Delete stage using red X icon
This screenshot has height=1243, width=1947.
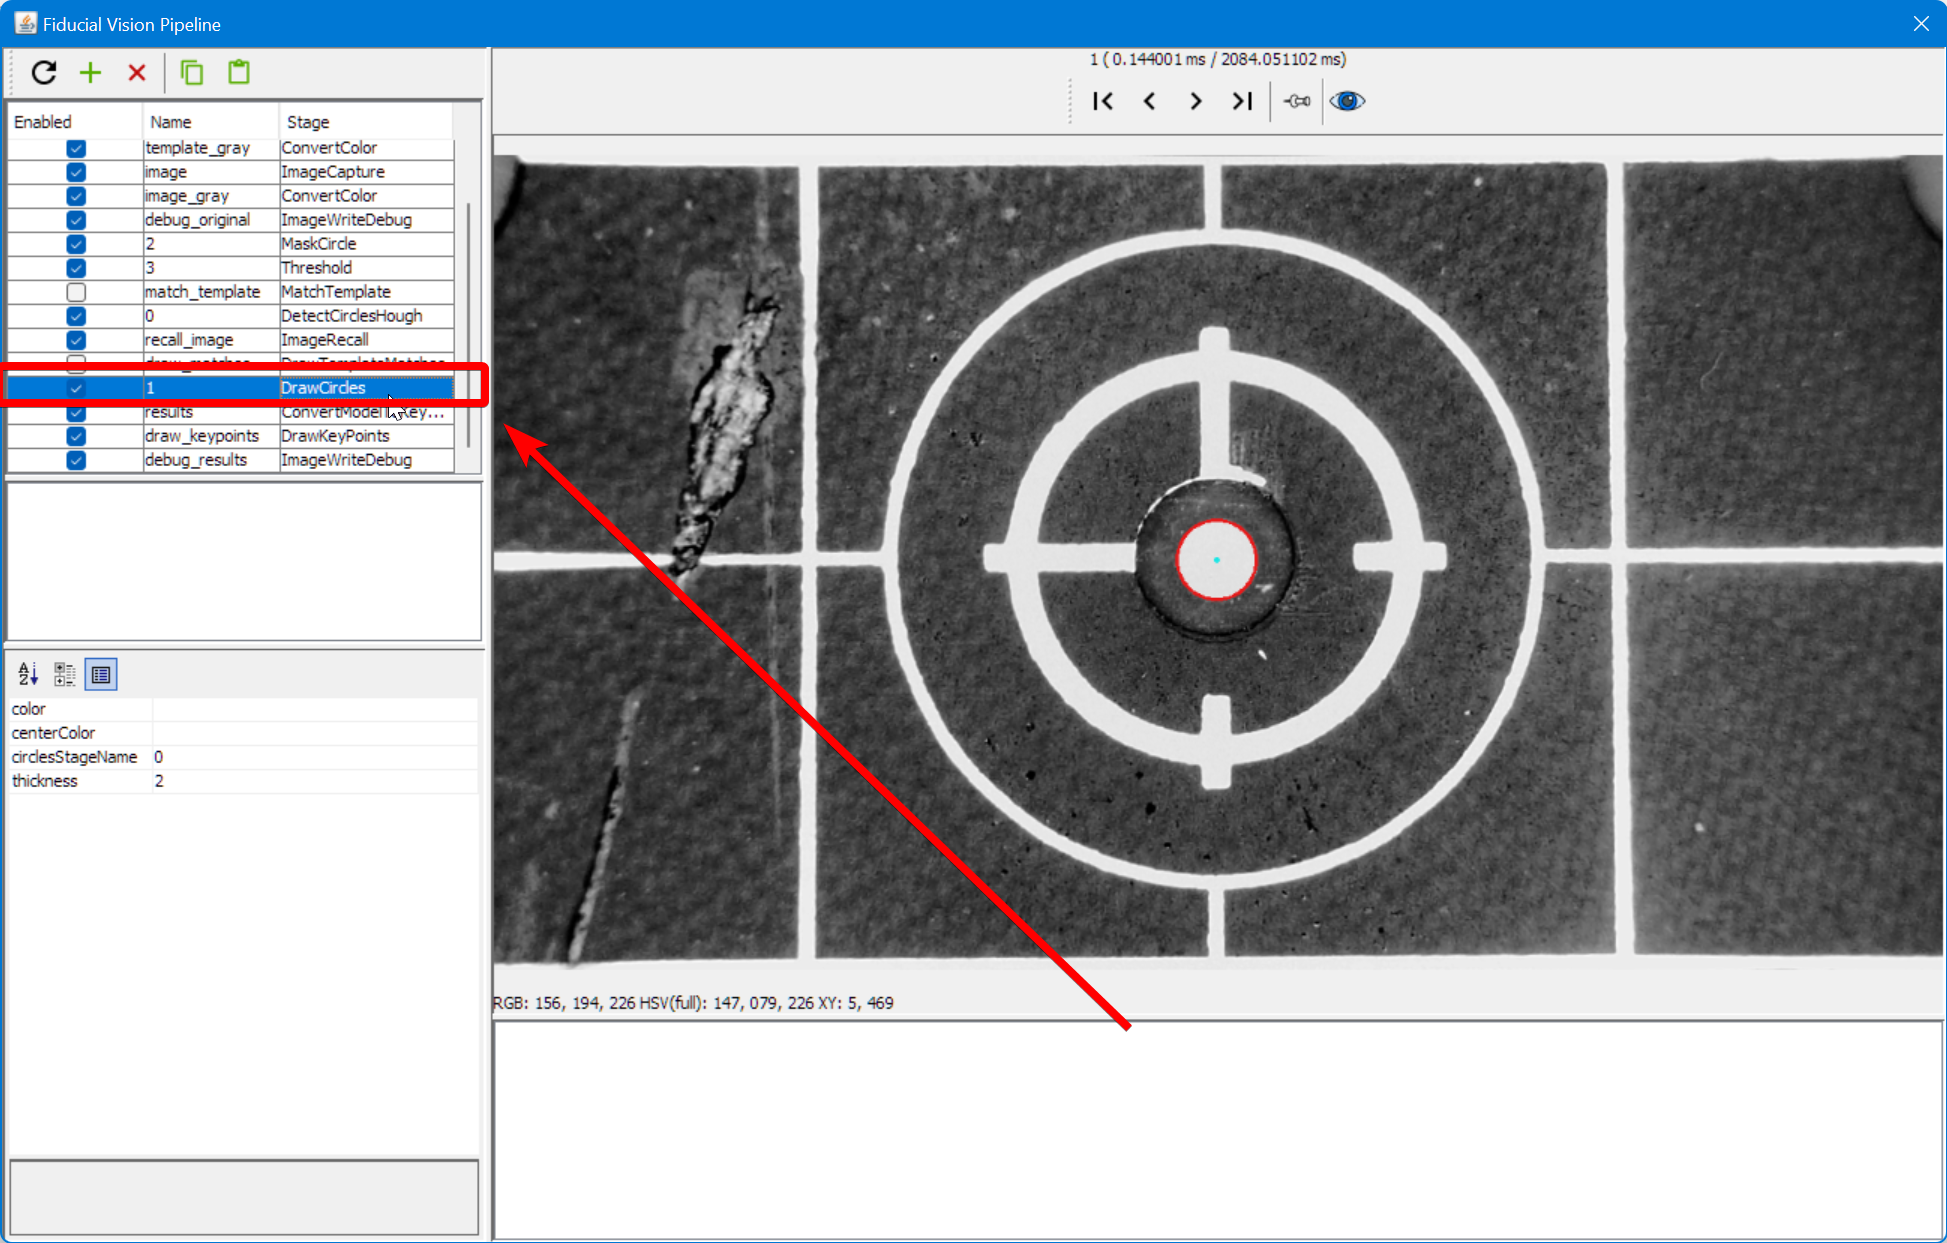click(x=137, y=72)
